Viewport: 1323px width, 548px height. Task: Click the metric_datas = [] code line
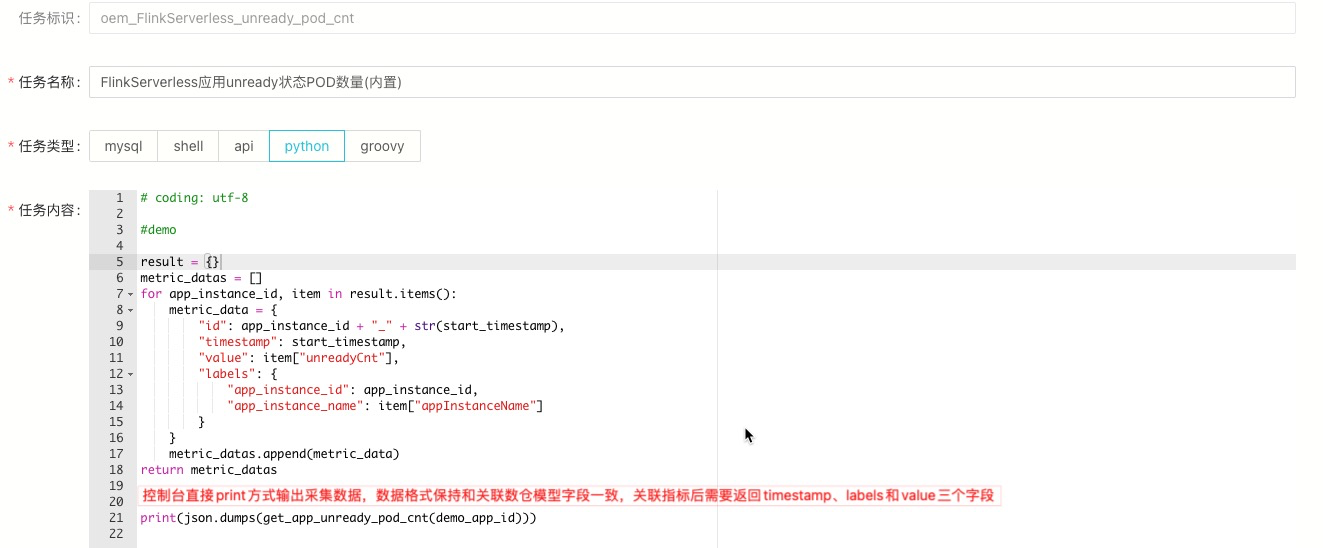click(x=201, y=278)
